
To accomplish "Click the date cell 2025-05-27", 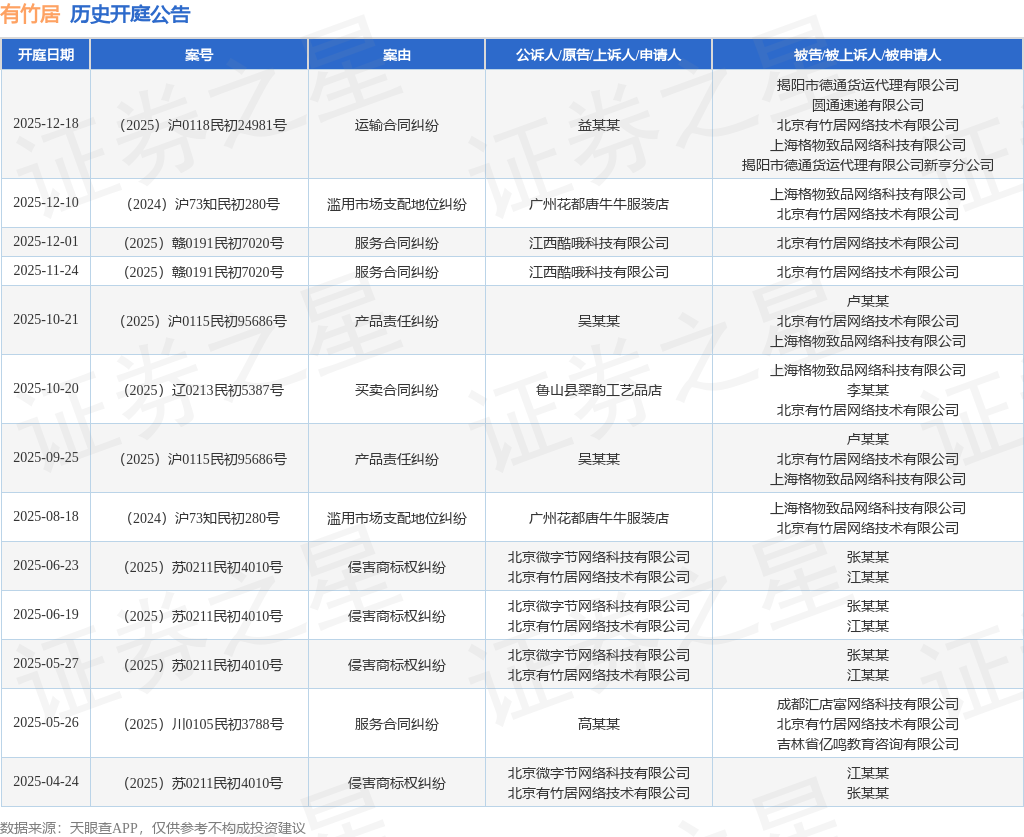I will point(46,663).
